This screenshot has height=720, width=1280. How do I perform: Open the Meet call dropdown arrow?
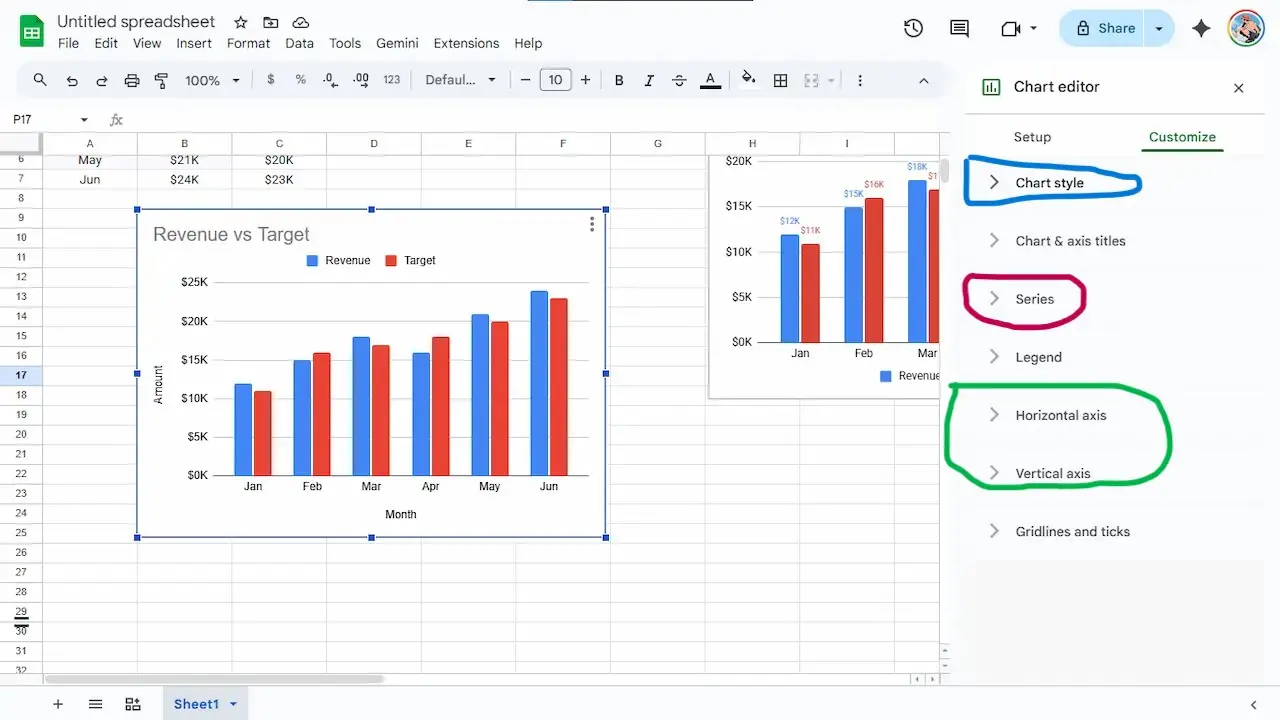tap(1033, 29)
